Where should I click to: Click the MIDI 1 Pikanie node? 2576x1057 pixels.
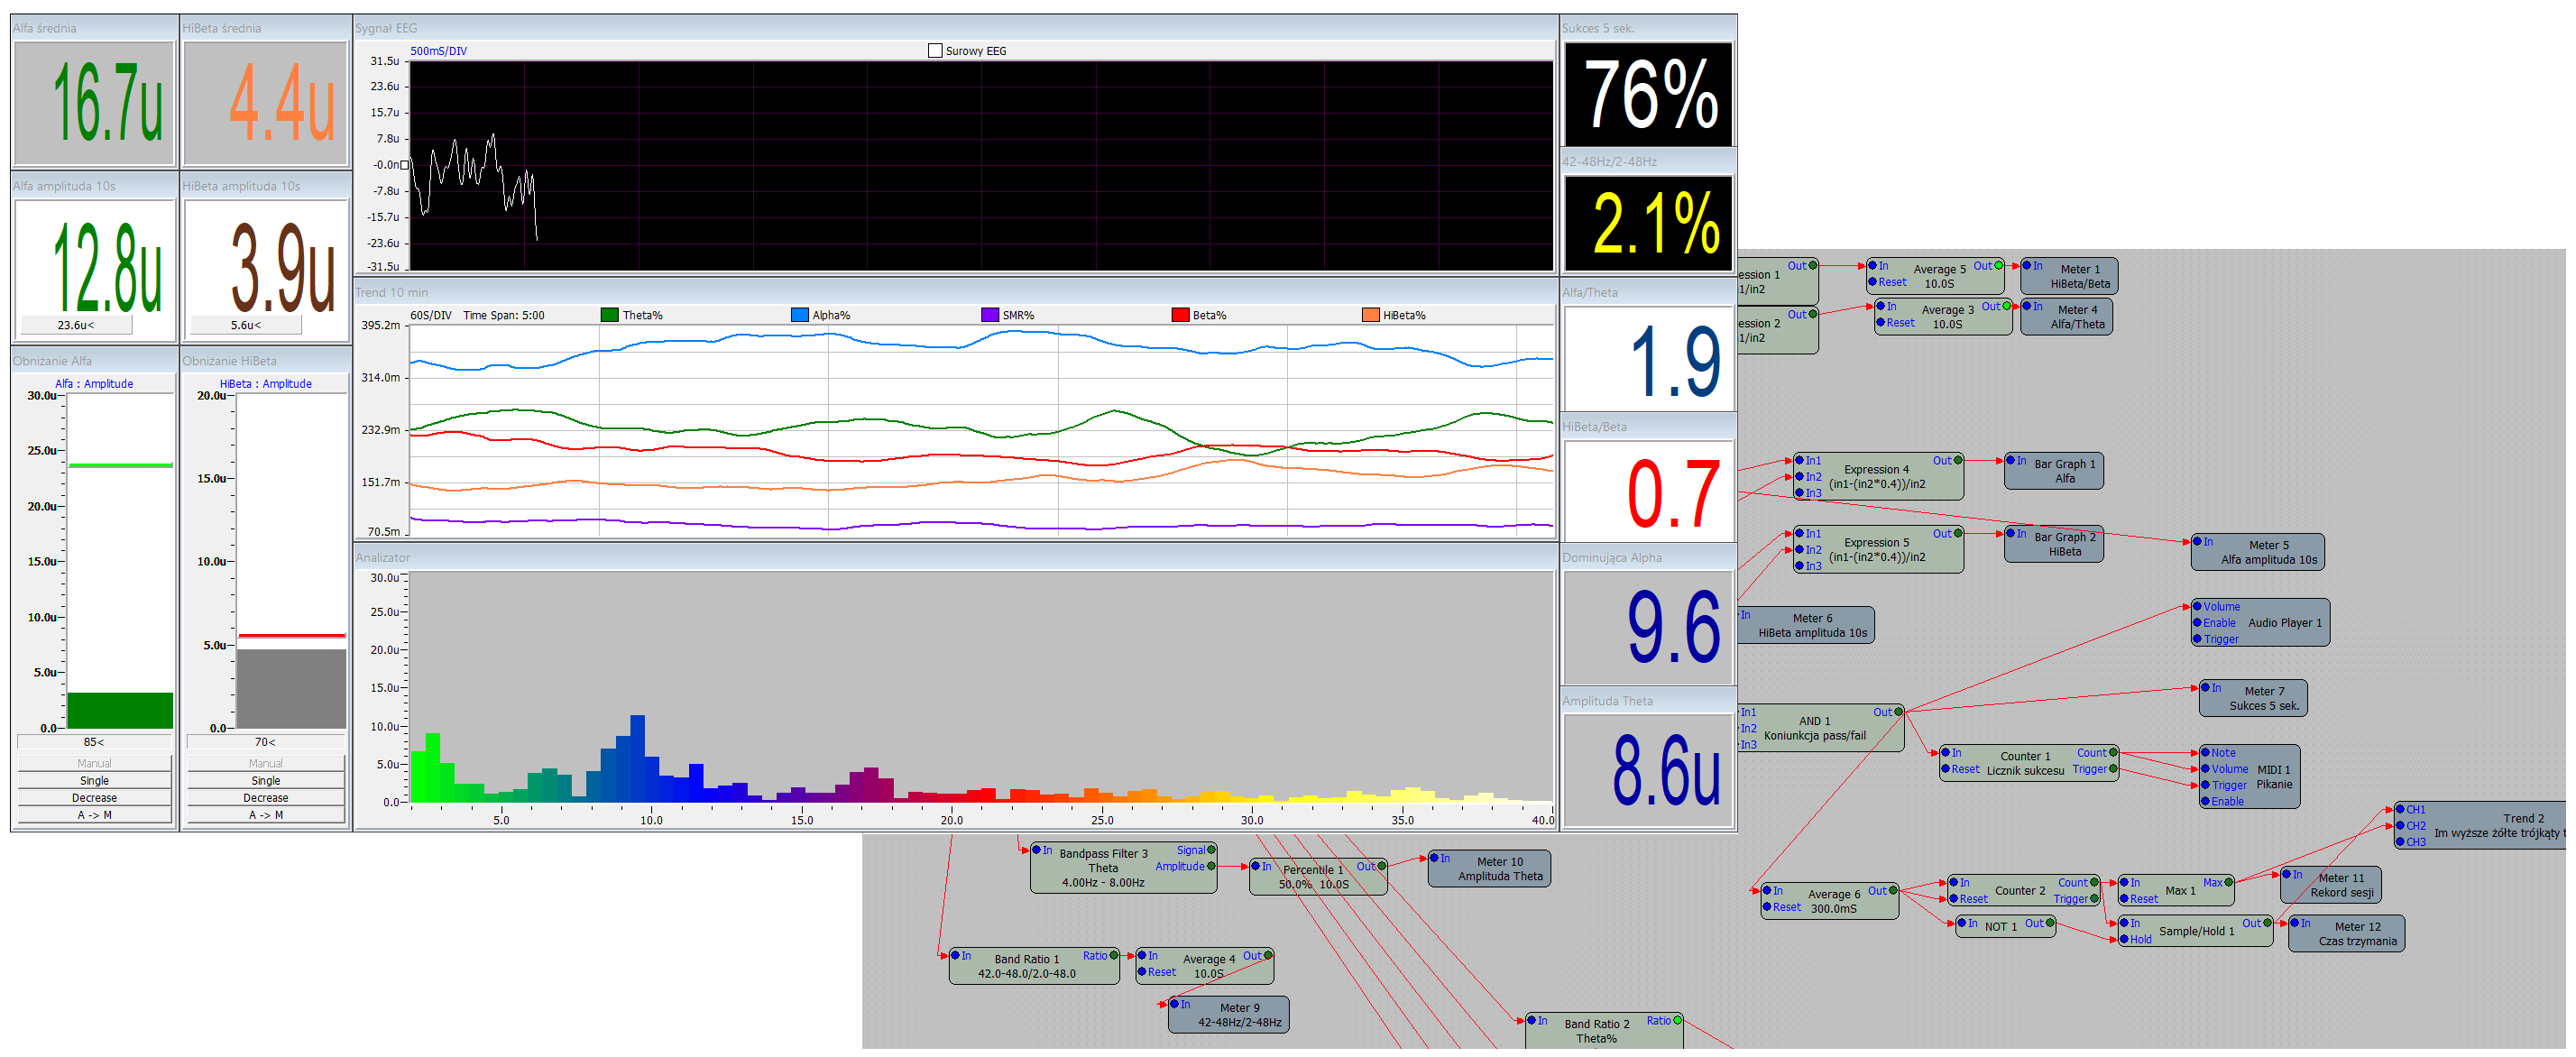click(x=2273, y=777)
